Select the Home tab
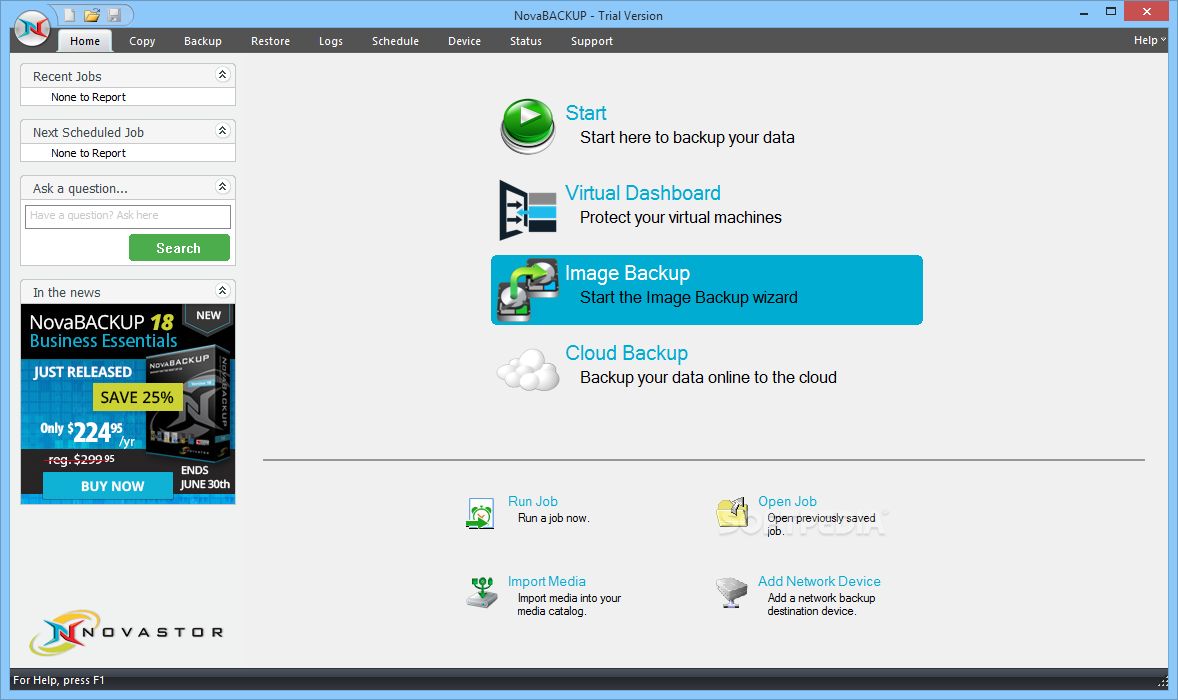1178x700 pixels. pyautogui.click(x=85, y=41)
